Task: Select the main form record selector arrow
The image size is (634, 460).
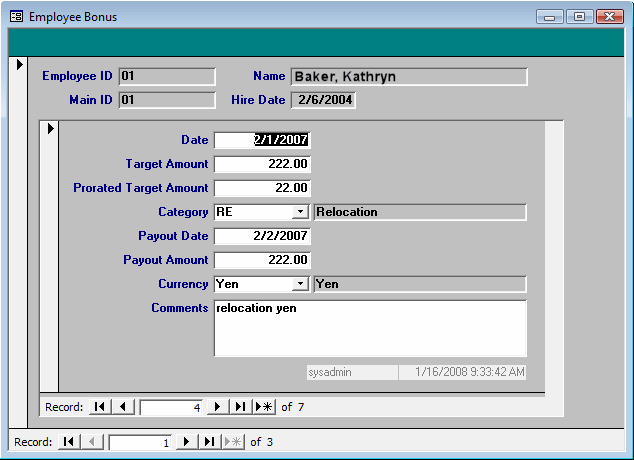Action: click(x=19, y=64)
